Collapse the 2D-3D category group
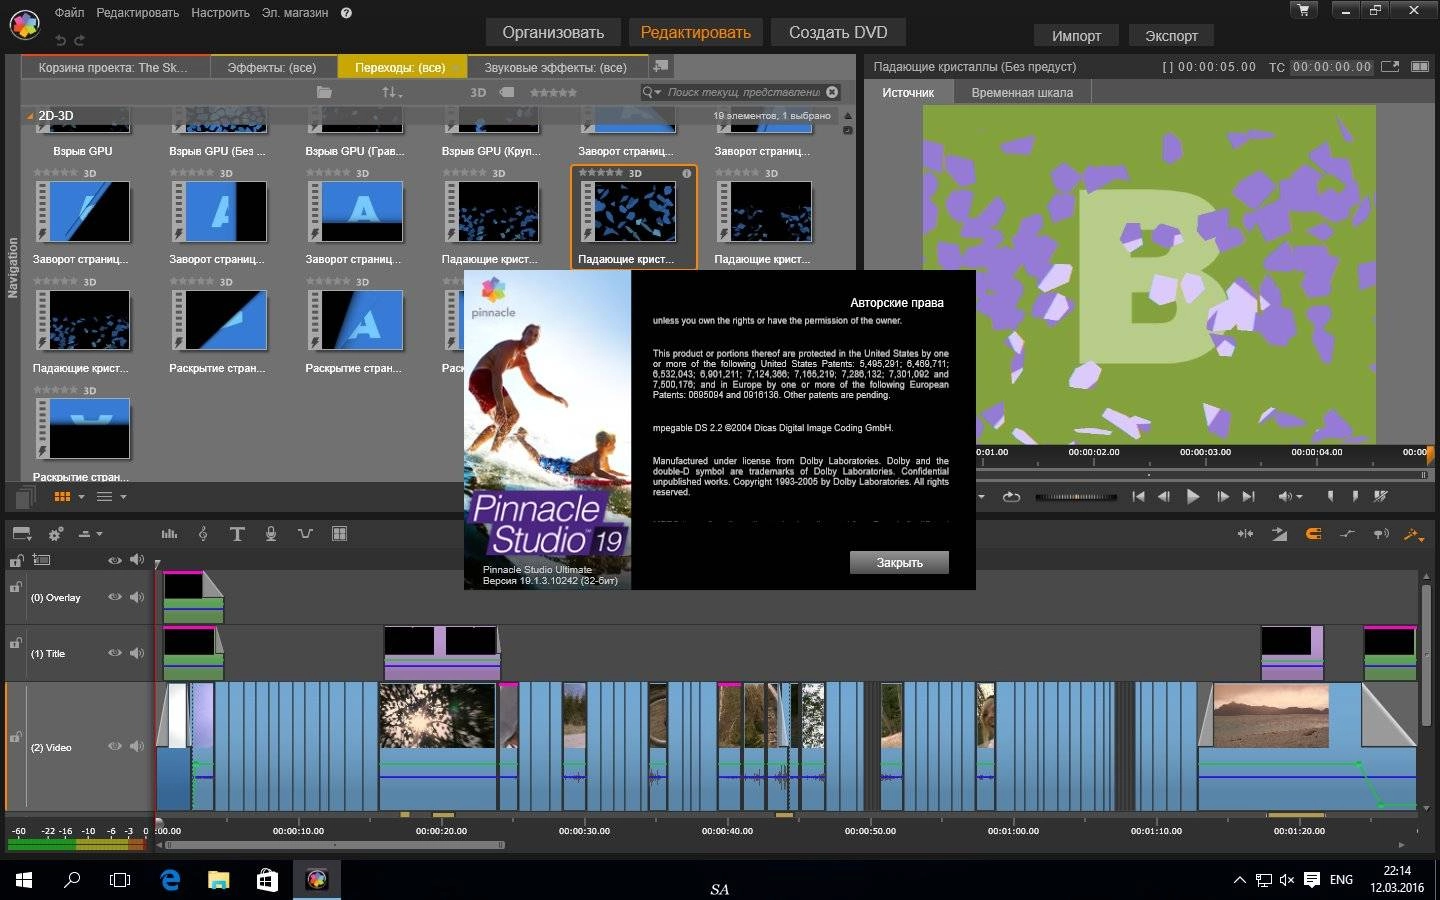 (x=30, y=116)
